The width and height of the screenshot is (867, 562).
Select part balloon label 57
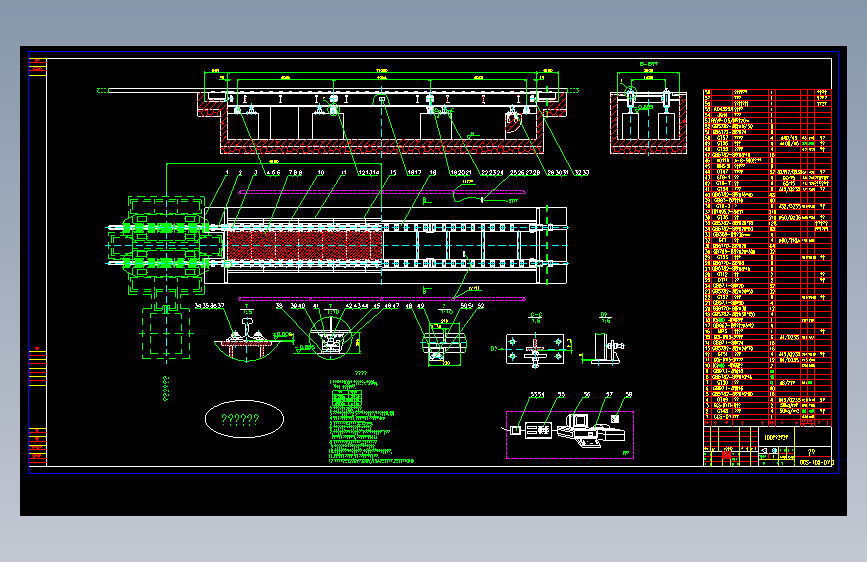coord(609,395)
